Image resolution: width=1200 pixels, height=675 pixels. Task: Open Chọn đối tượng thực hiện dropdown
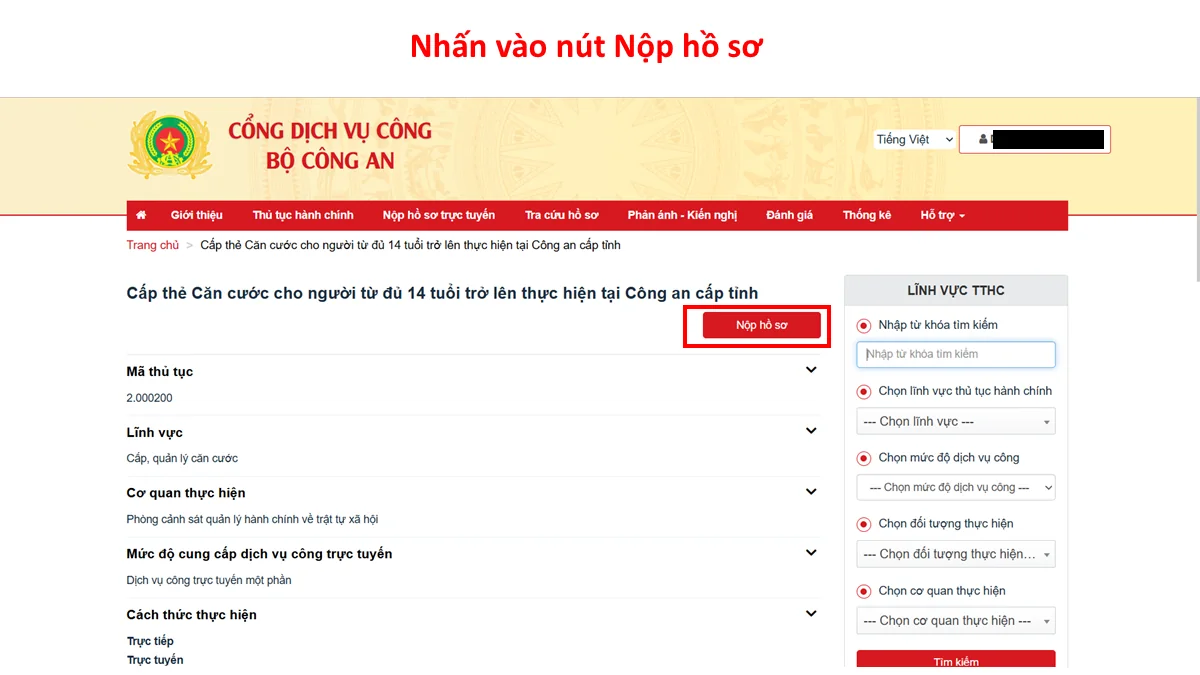[x=956, y=554]
